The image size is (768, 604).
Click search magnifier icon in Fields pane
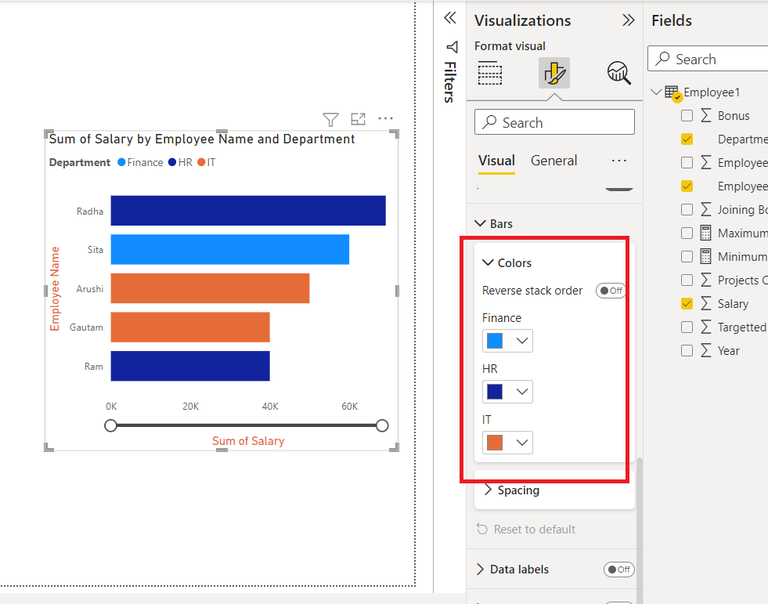point(663,59)
